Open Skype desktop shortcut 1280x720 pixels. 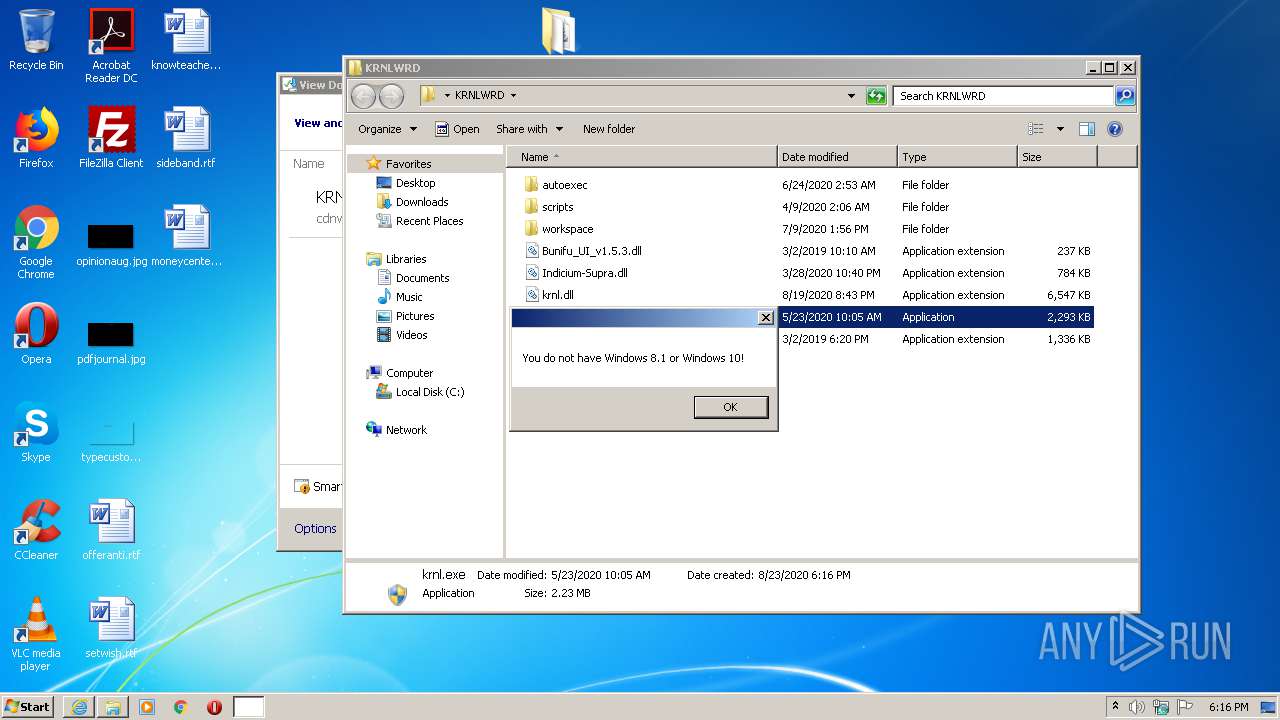pyautogui.click(x=36, y=432)
